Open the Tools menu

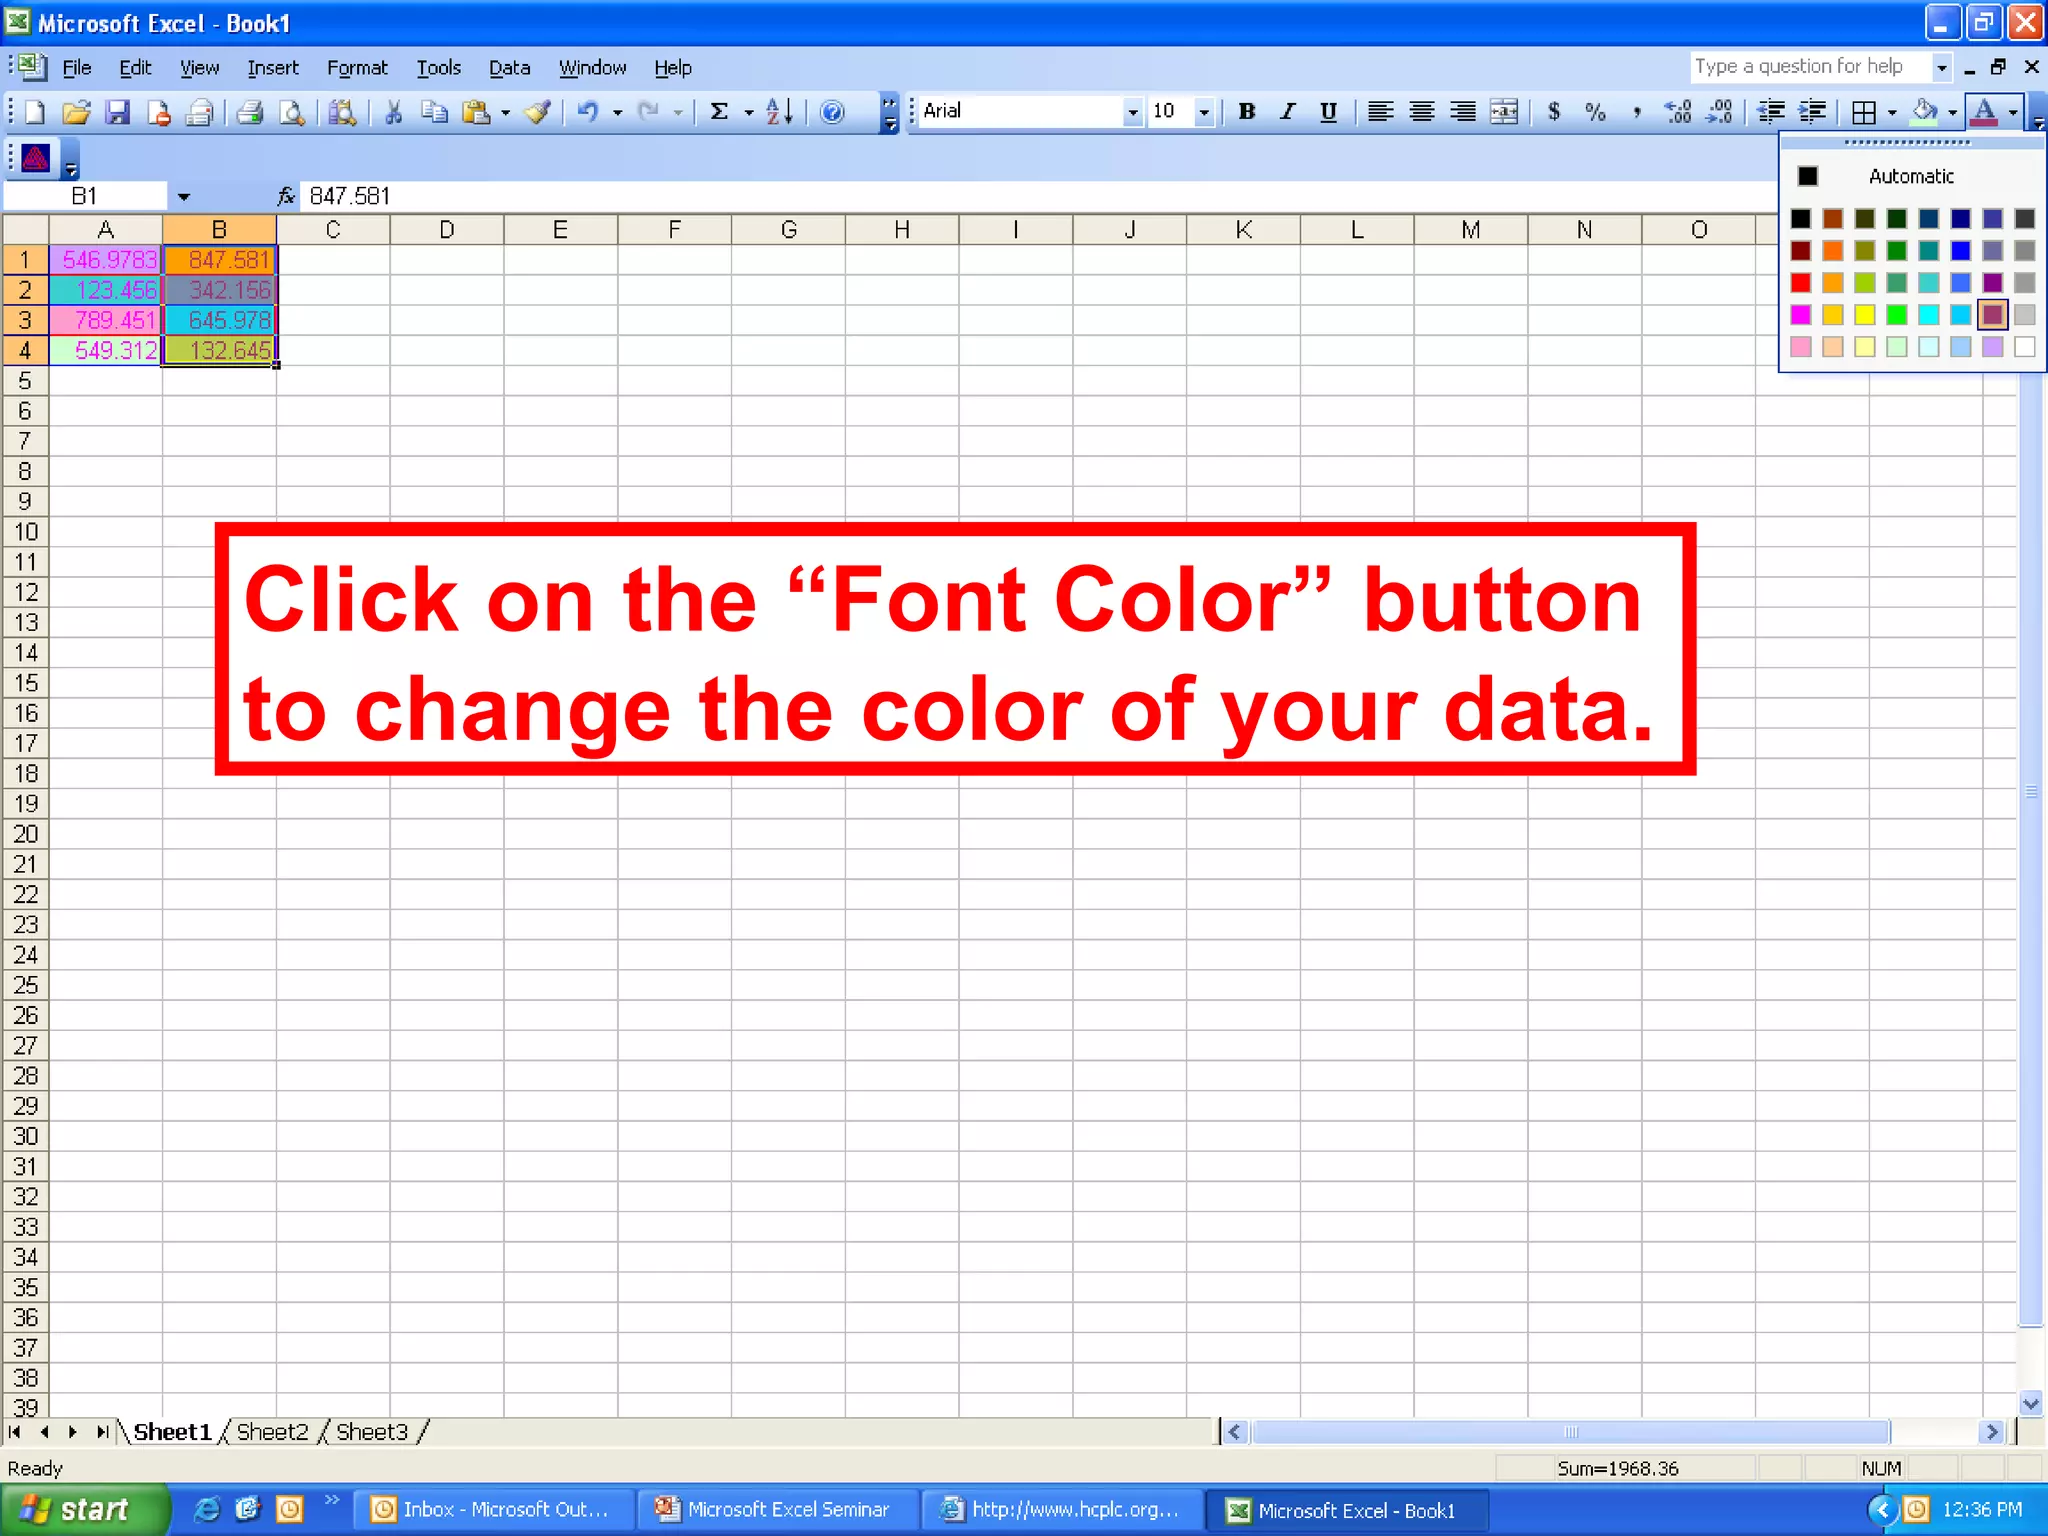438,68
